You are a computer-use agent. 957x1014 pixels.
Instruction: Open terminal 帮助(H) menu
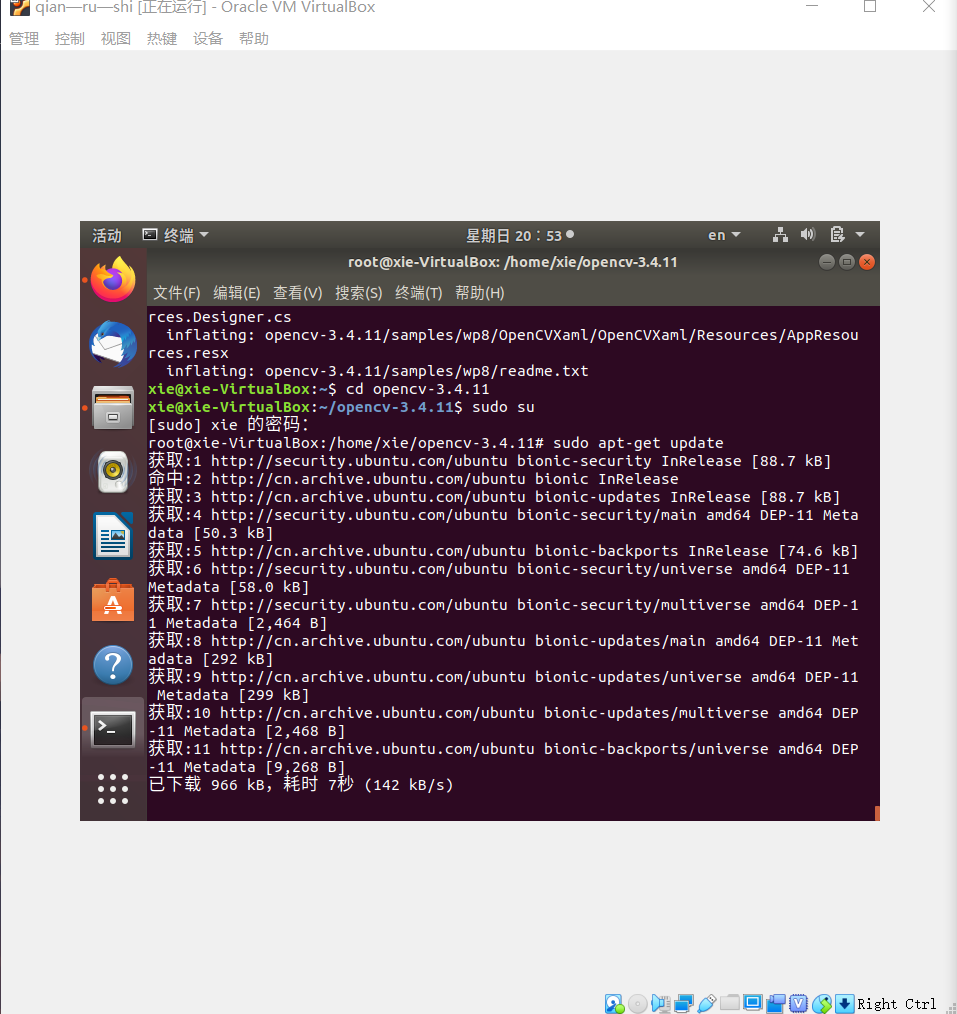[480, 293]
